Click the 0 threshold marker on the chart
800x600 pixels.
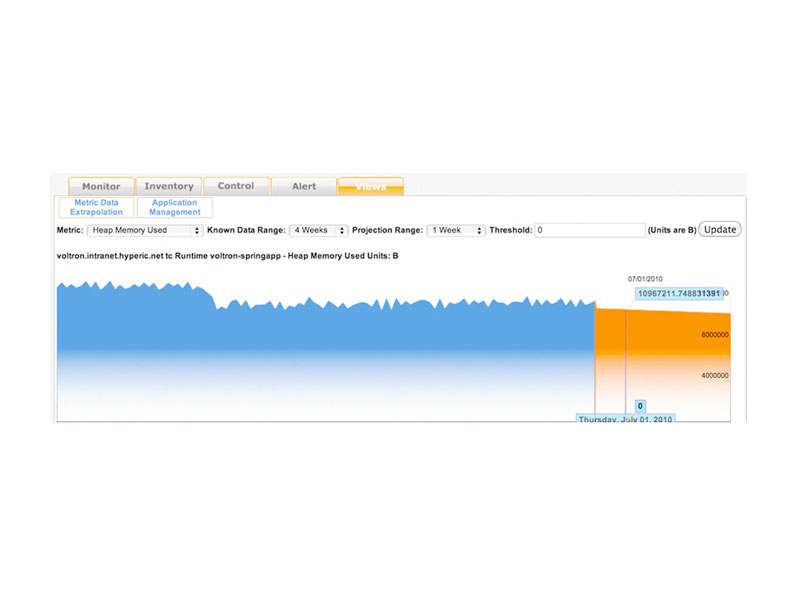pyautogui.click(x=640, y=406)
